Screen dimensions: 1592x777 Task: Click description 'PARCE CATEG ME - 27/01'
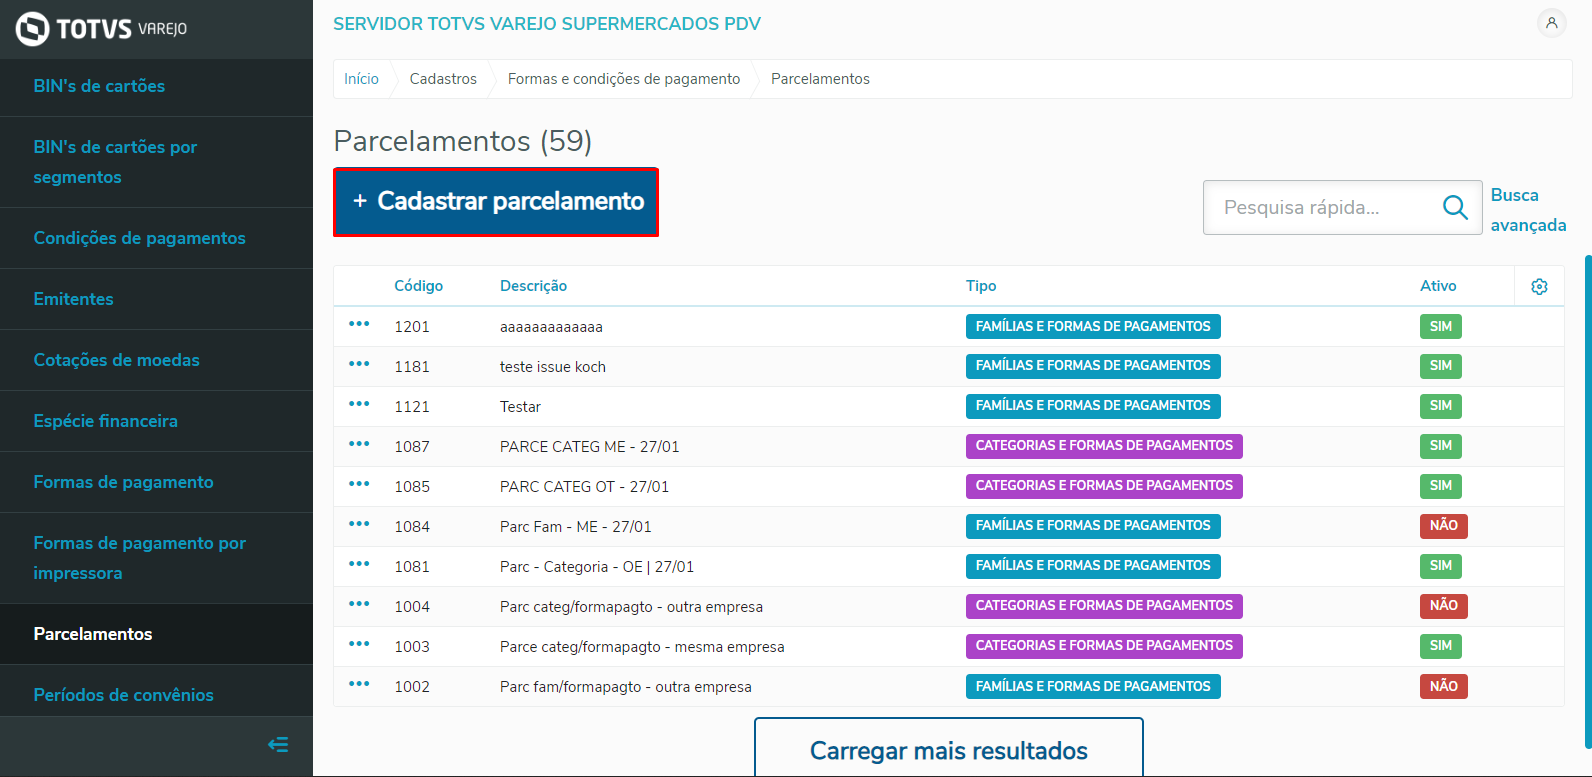pos(589,447)
